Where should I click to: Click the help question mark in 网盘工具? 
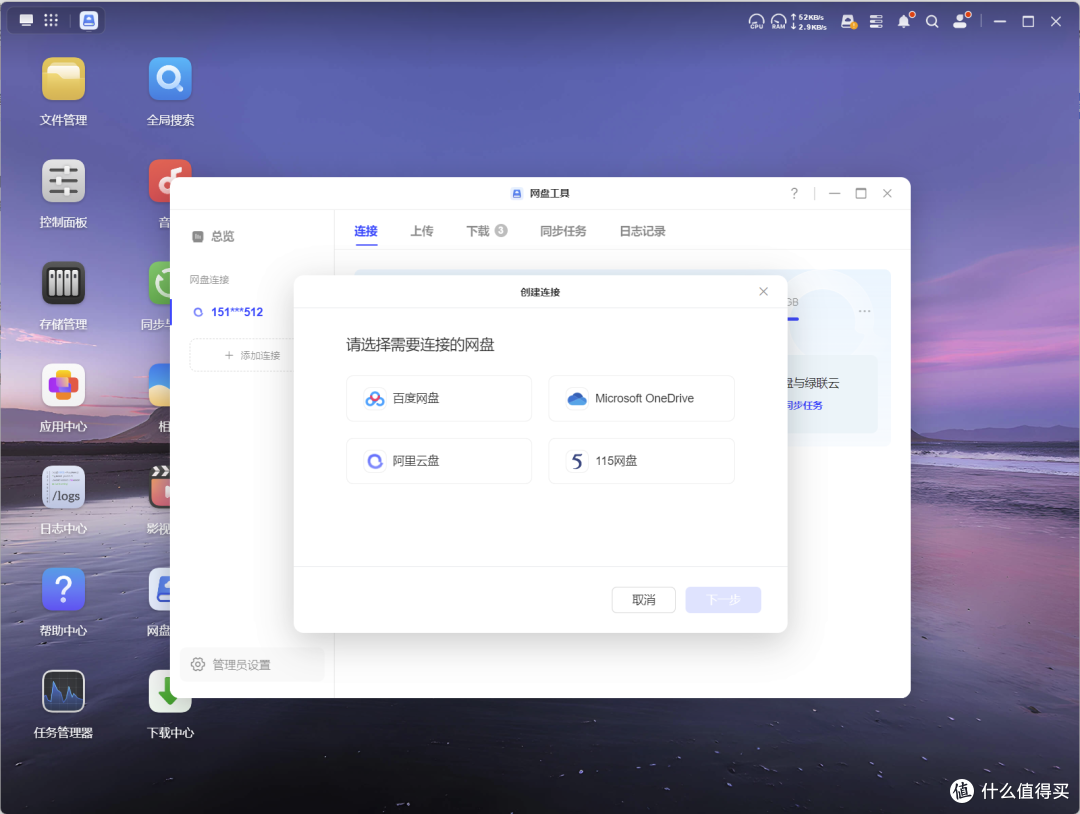tap(794, 194)
